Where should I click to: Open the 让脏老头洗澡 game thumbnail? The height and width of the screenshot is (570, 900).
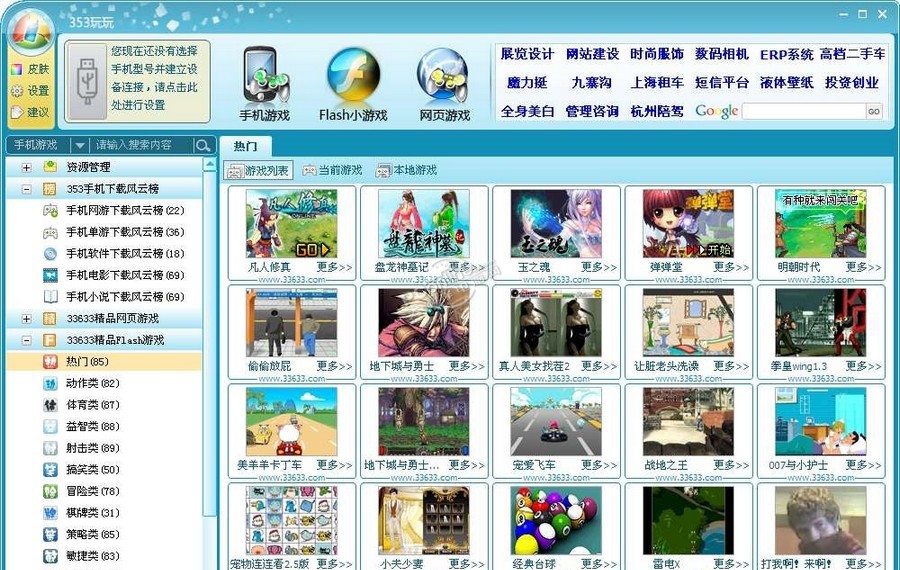(688, 323)
